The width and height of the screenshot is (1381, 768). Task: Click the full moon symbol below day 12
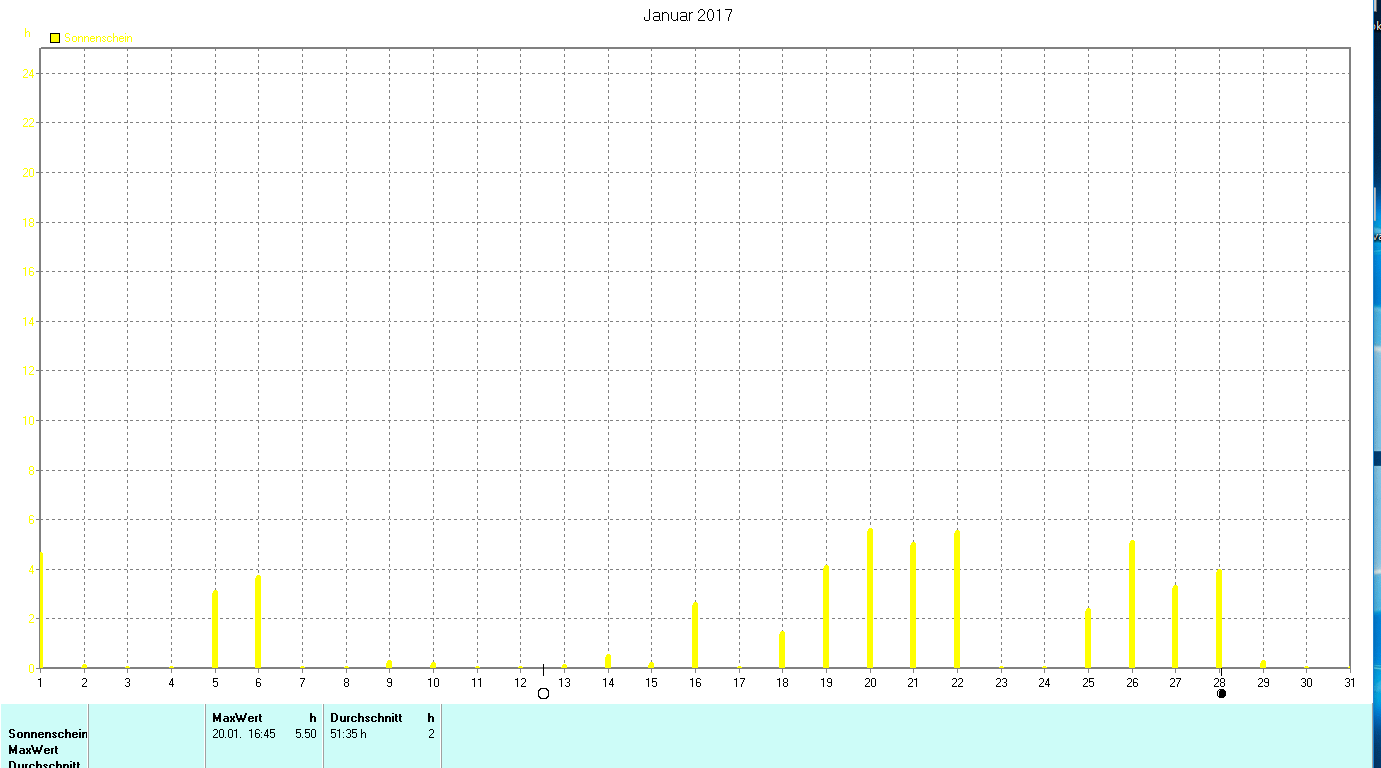tap(543, 693)
